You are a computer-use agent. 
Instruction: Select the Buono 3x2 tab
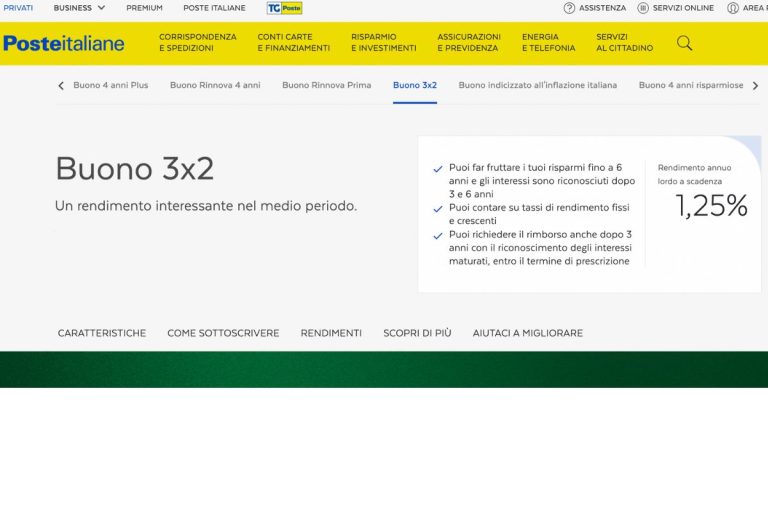[415, 85]
